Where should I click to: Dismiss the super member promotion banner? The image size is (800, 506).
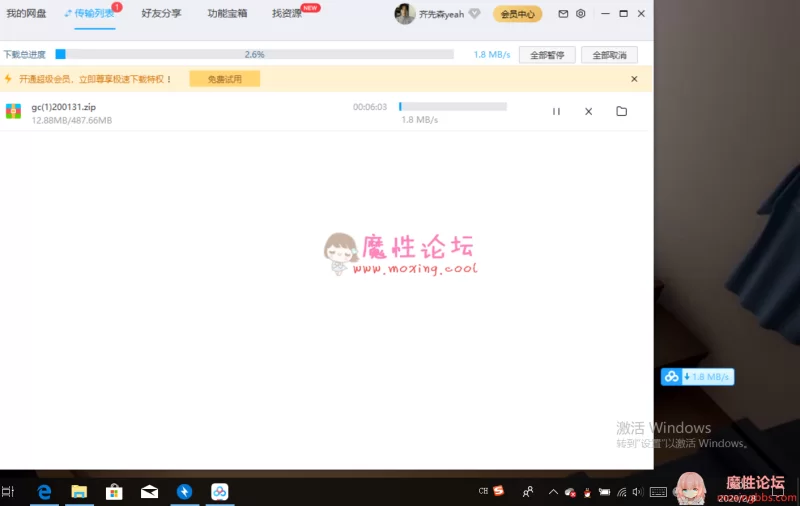(x=634, y=79)
